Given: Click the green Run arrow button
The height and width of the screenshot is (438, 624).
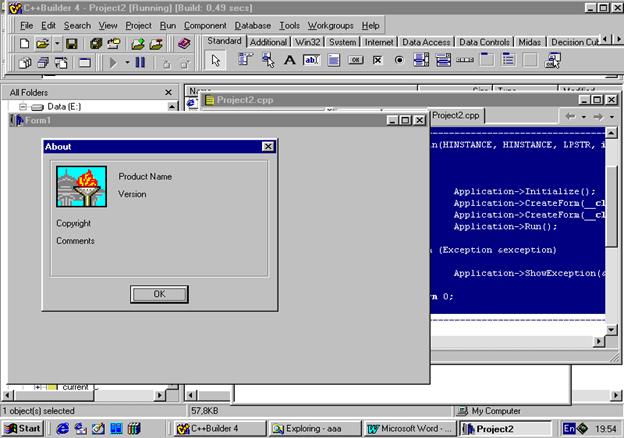Looking at the screenshot, I should pos(113,62).
